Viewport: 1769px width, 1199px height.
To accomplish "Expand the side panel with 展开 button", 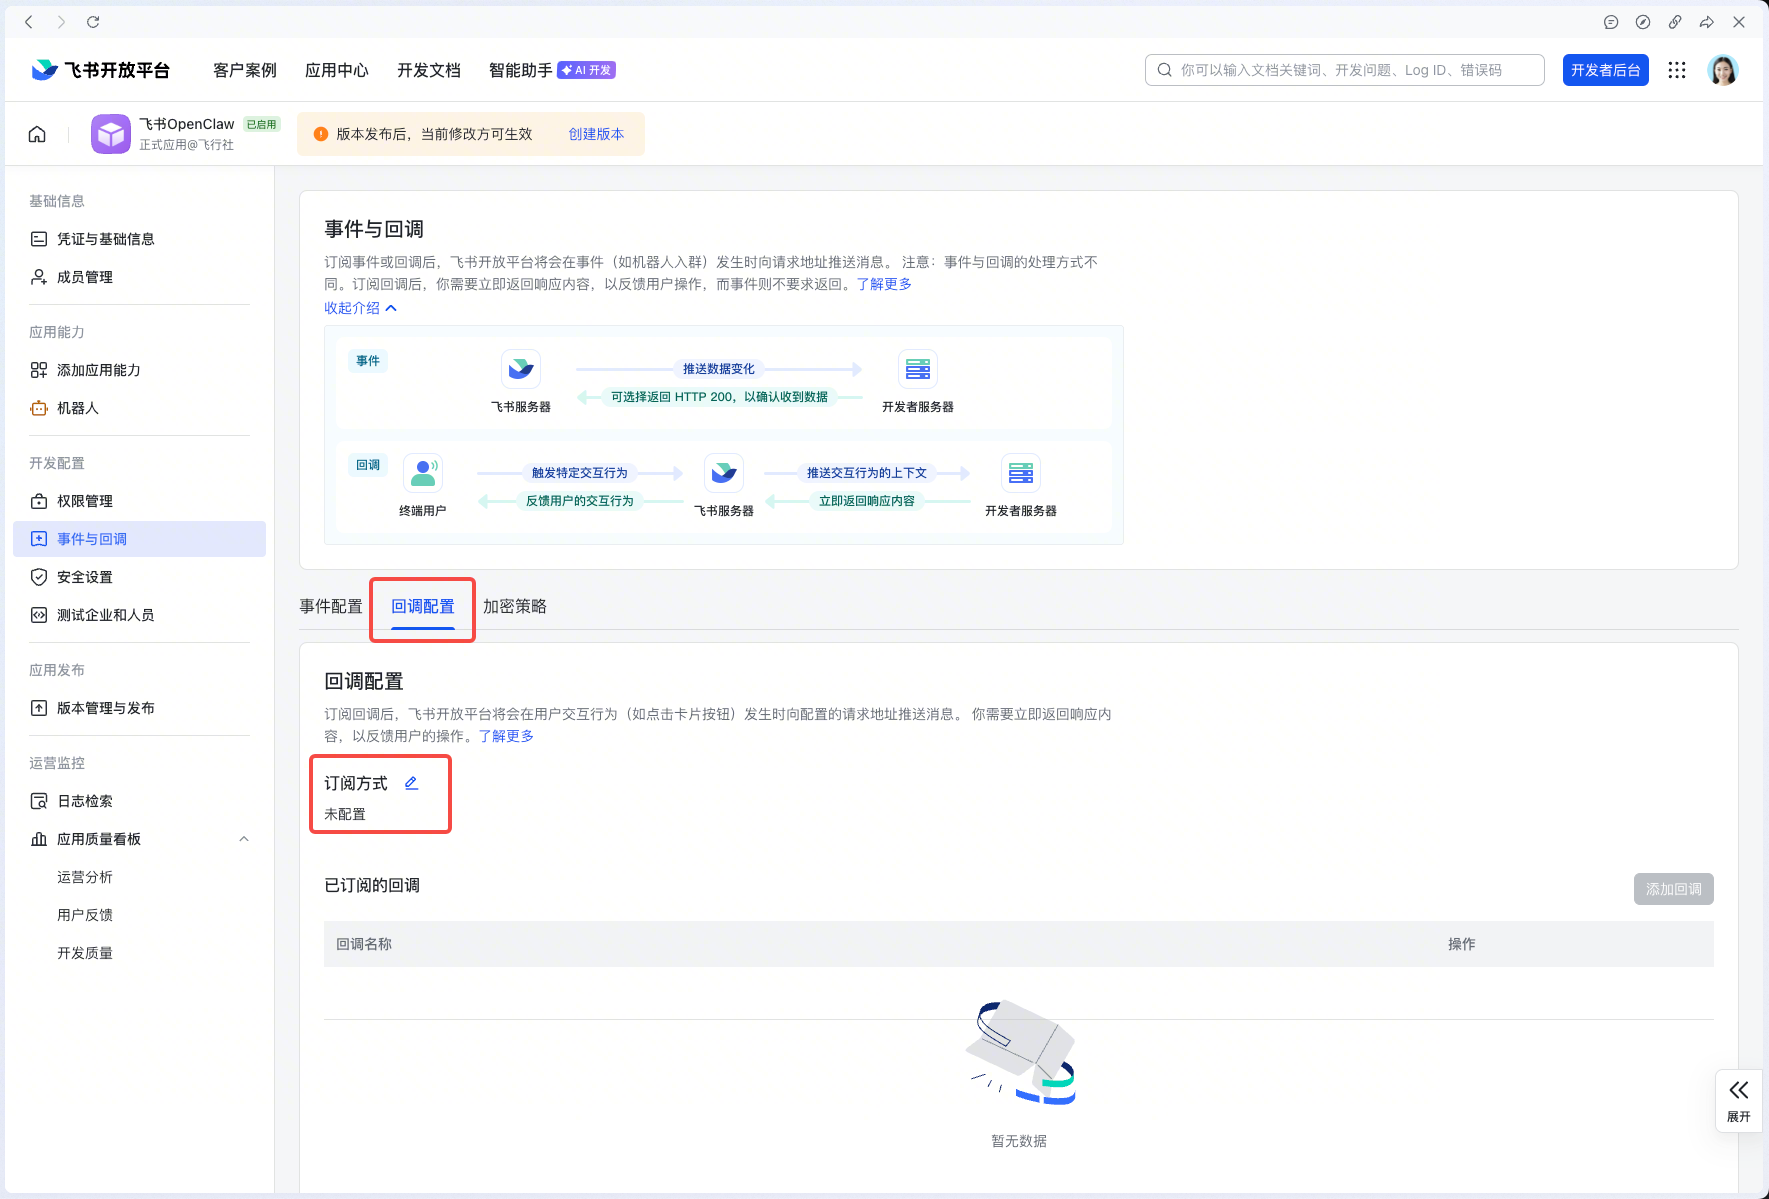I will (x=1739, y=1101).
